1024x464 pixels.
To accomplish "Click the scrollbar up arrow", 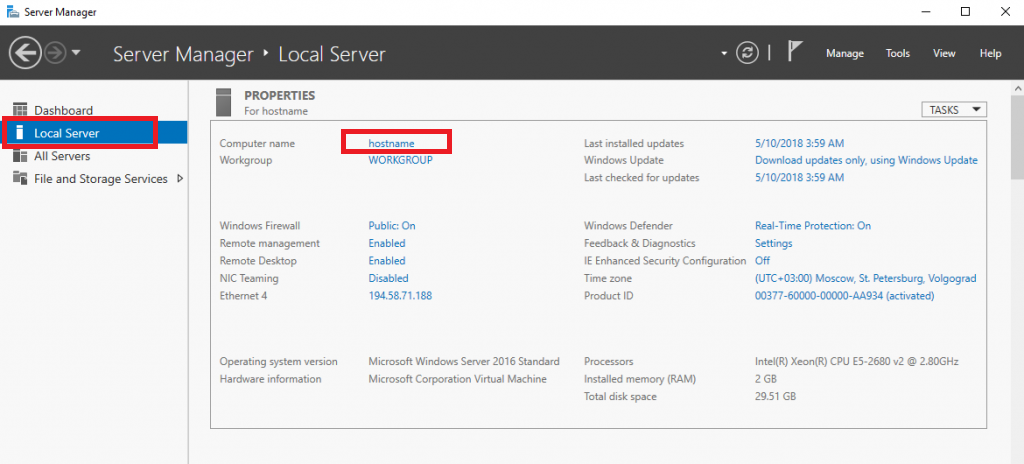I will [1017, 88].
